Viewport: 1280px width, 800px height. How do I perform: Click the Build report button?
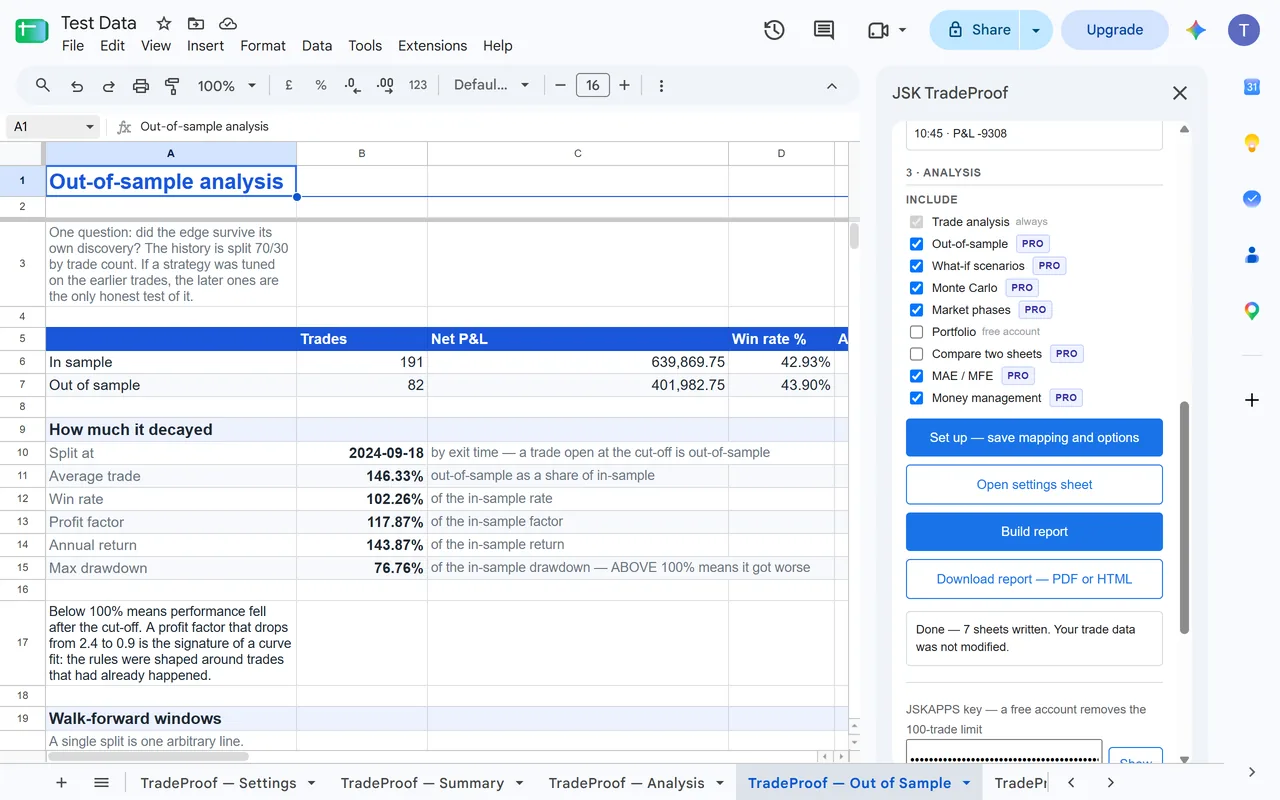1034,532
